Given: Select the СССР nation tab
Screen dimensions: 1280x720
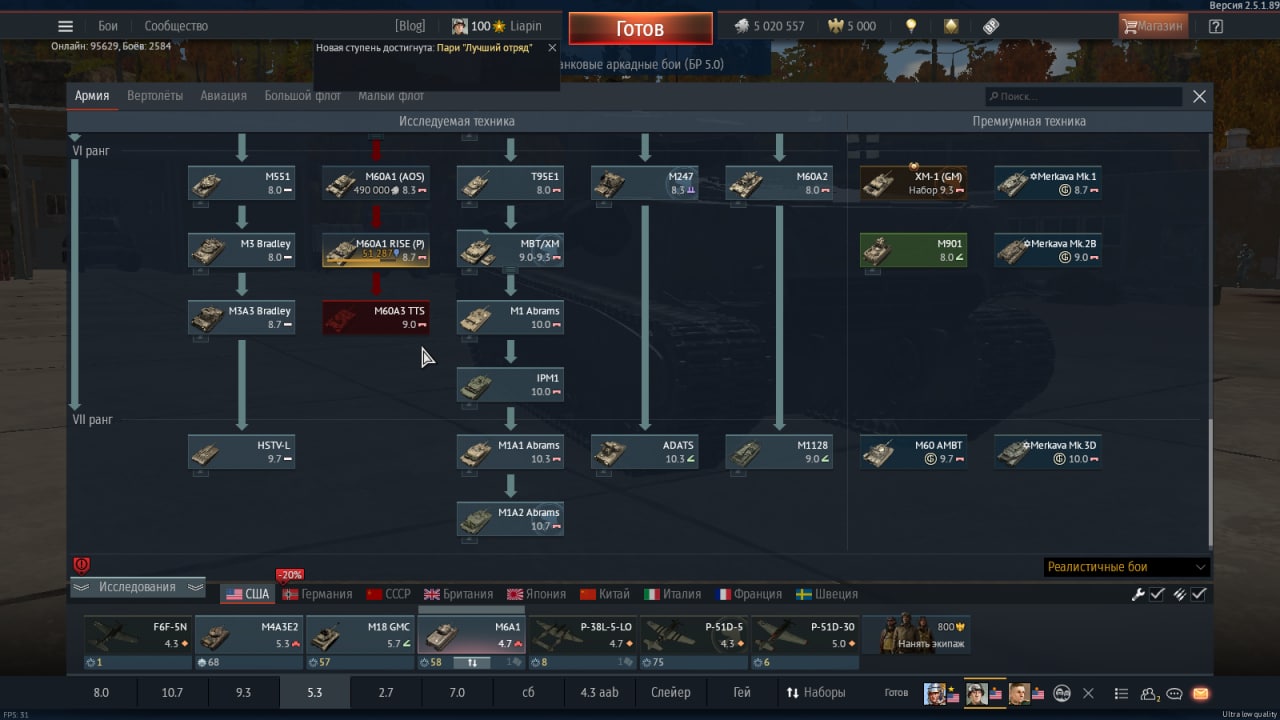Looking at the screenshot, I should (389, 594).
